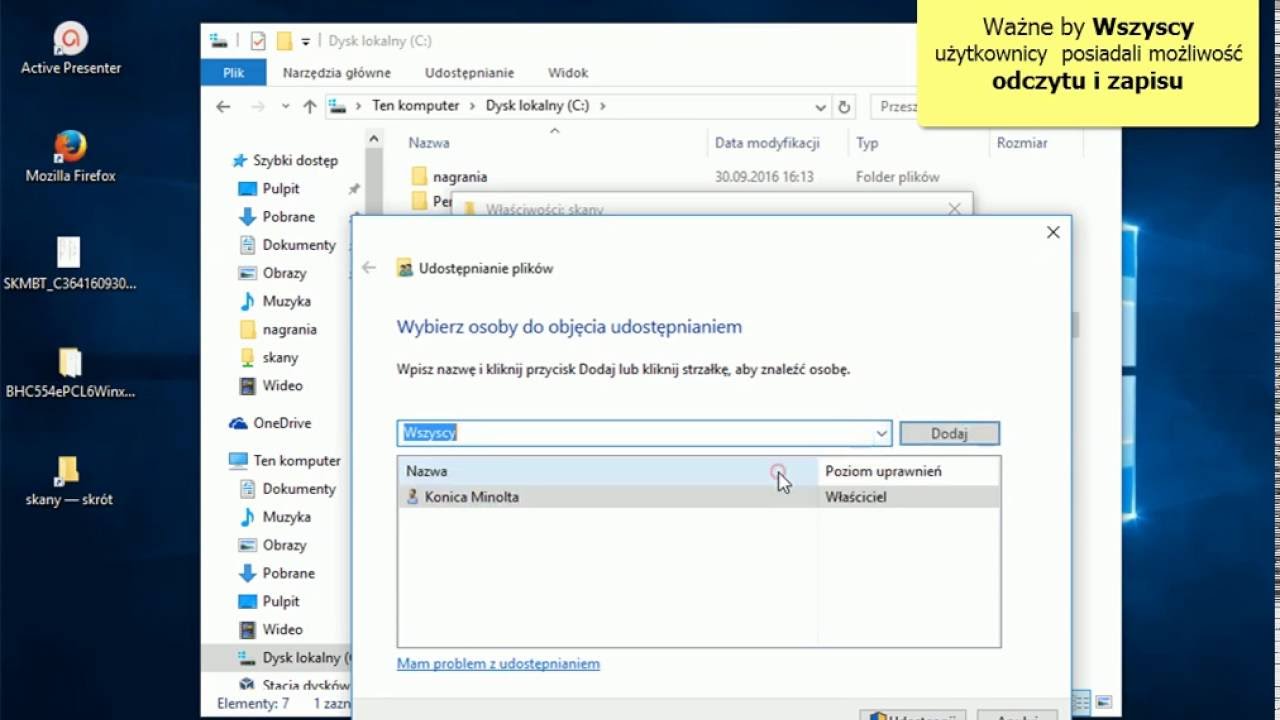Viewport: 1280px width, 720px height.
Task: Click New Folder quick-access toolbar icon
Action: [x=284, y=41]
